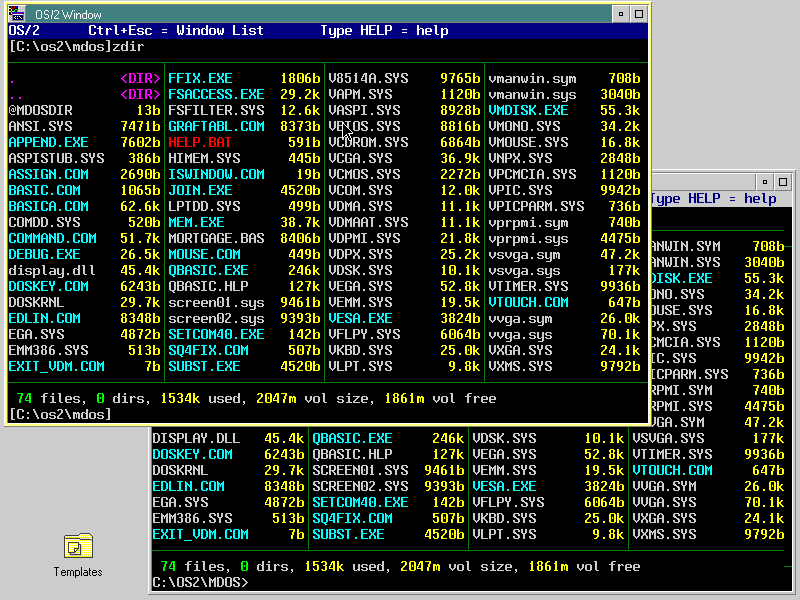
Task: Select SETCOM40.EXE in the front window
Action: point(216,334)
